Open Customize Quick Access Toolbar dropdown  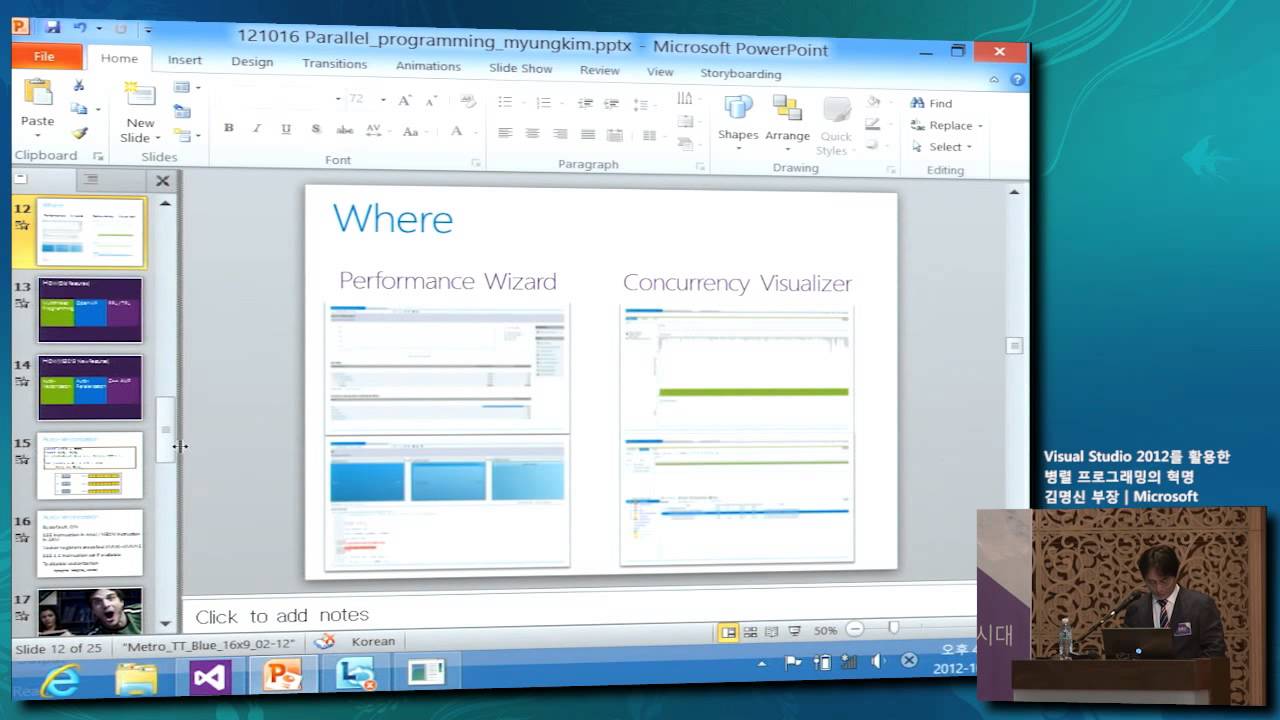click(x=148, y=30)
